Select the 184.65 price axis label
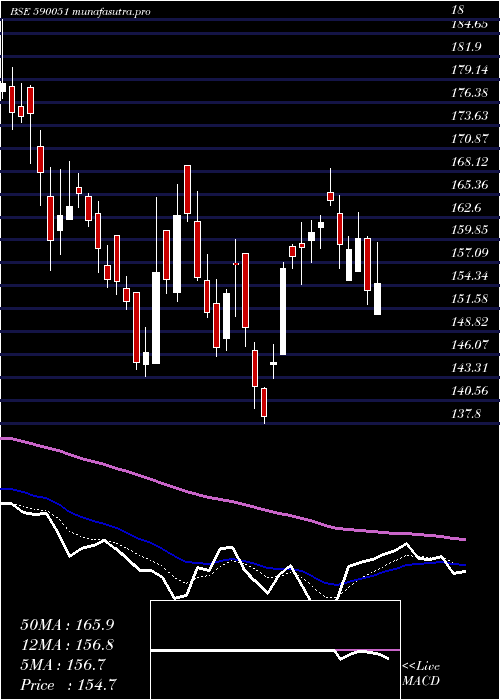The image size is (500, 700). [x=469, y=24]
